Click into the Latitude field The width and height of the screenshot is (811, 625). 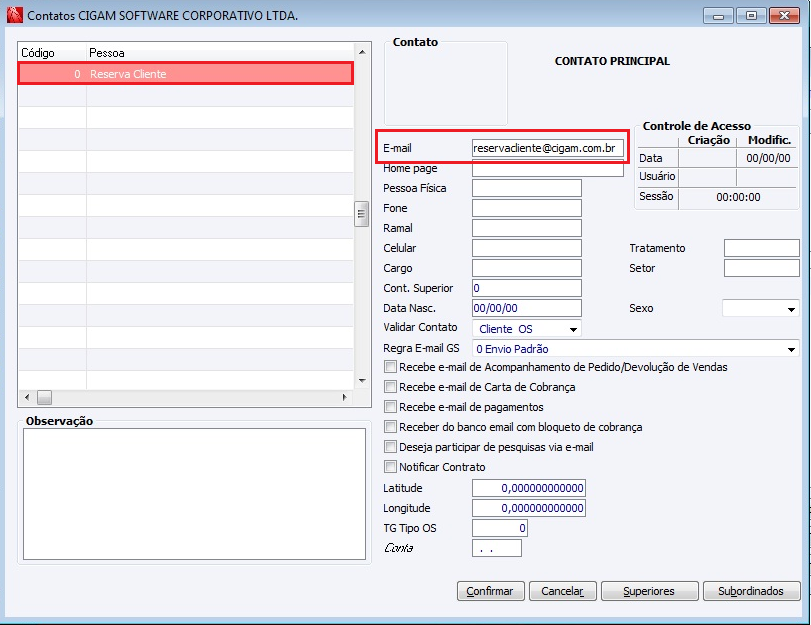pyautogui.click(x=528, y=488)
